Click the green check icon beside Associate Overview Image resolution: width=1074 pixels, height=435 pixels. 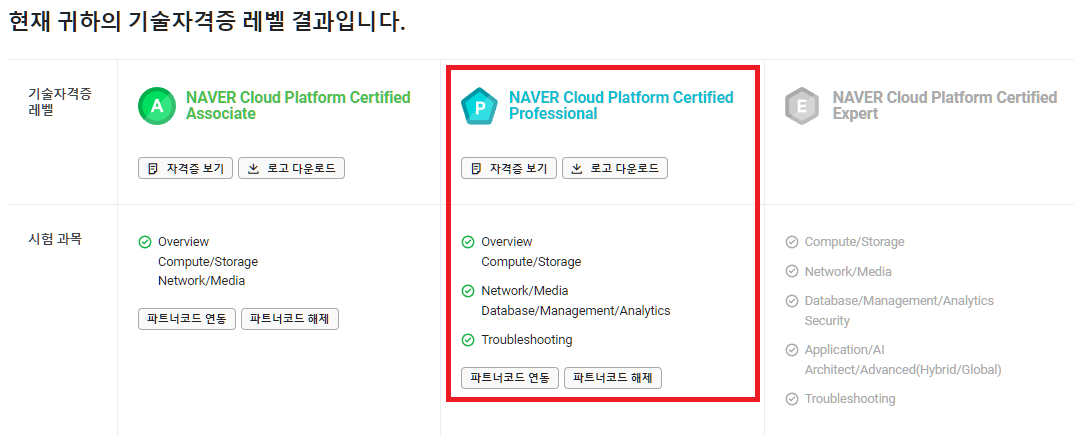click(x=145, y=242)
